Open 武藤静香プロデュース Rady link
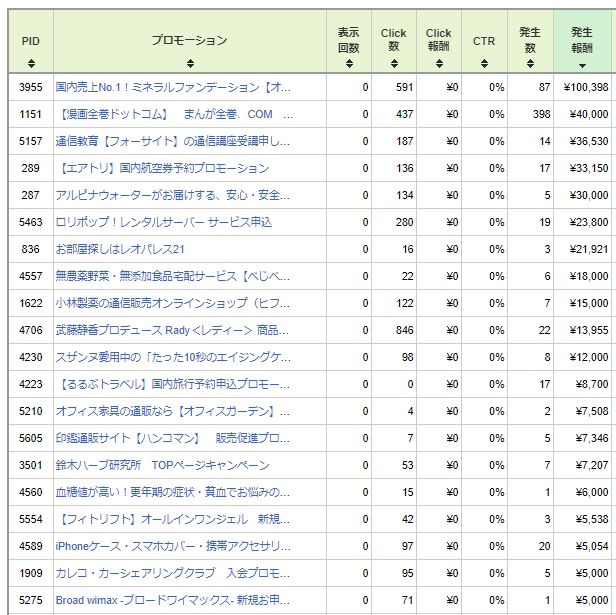 (172, 330)
